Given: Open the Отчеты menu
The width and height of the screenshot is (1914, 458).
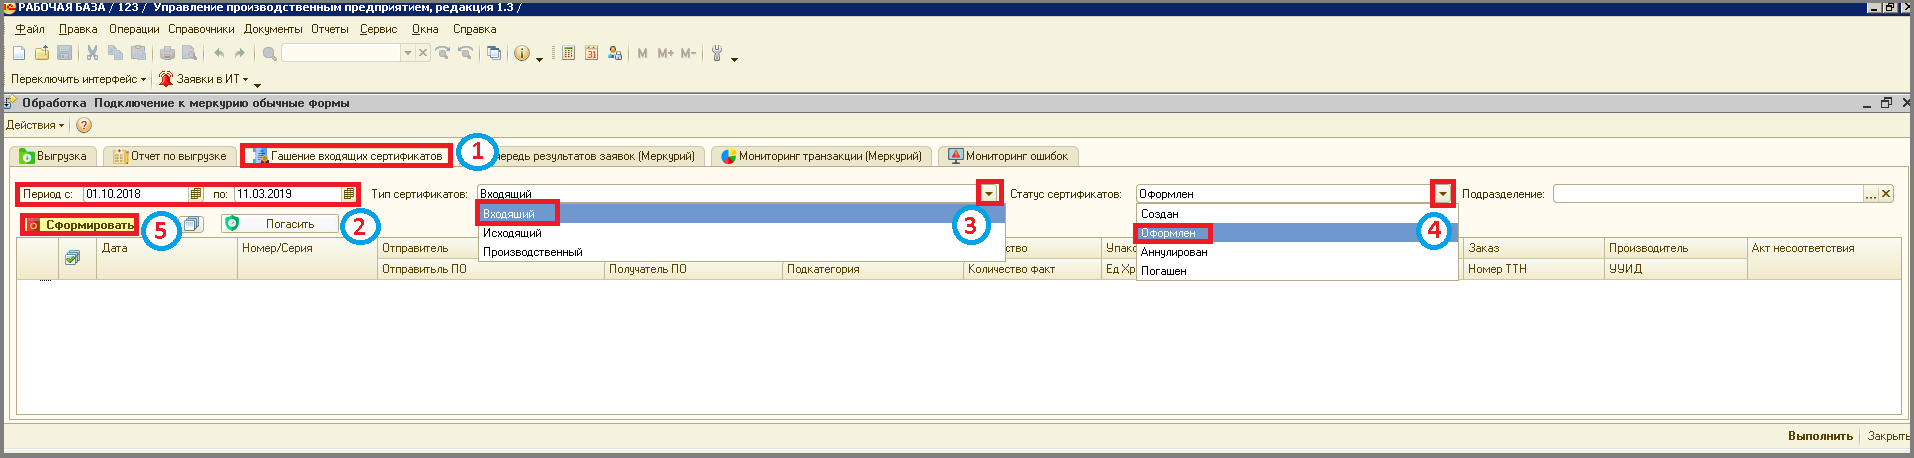Looking at the screenshot, I should click(330, 29).
